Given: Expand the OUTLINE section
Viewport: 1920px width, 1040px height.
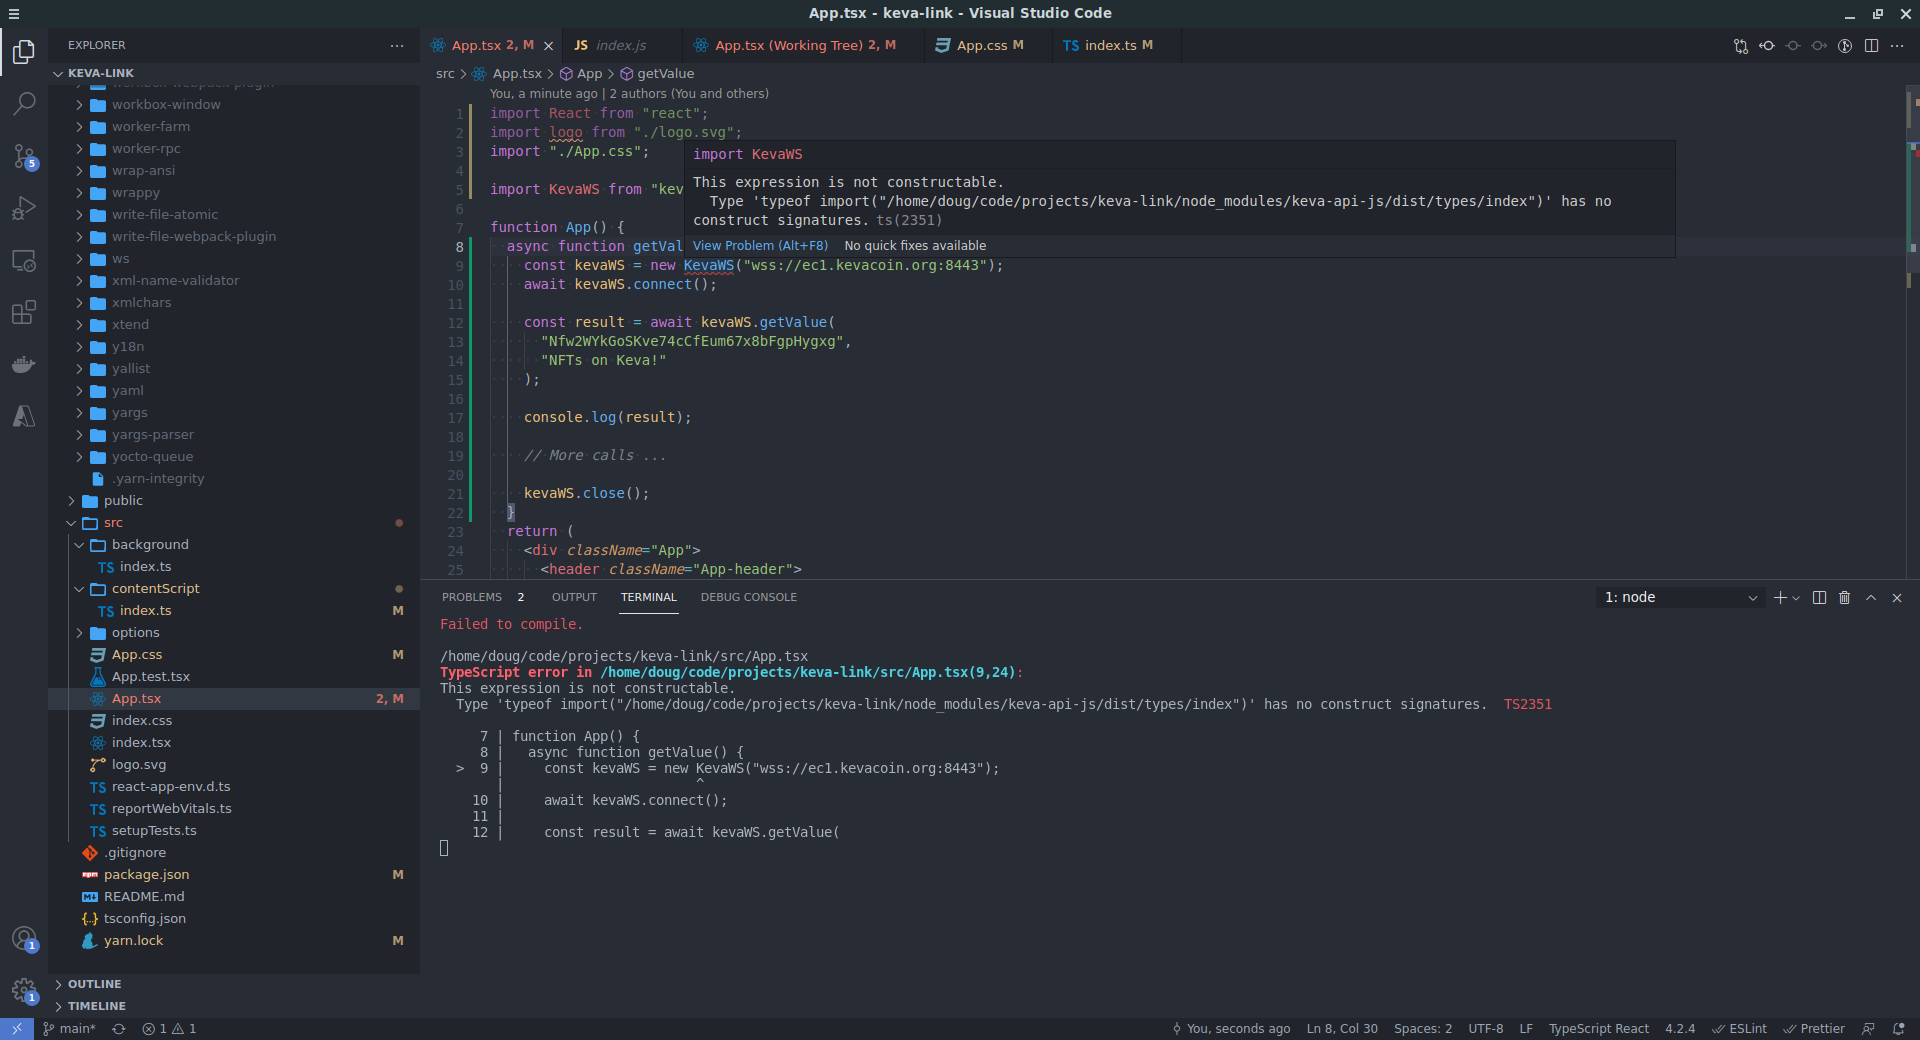Looking at the screenshot, I should click(96, 984).
